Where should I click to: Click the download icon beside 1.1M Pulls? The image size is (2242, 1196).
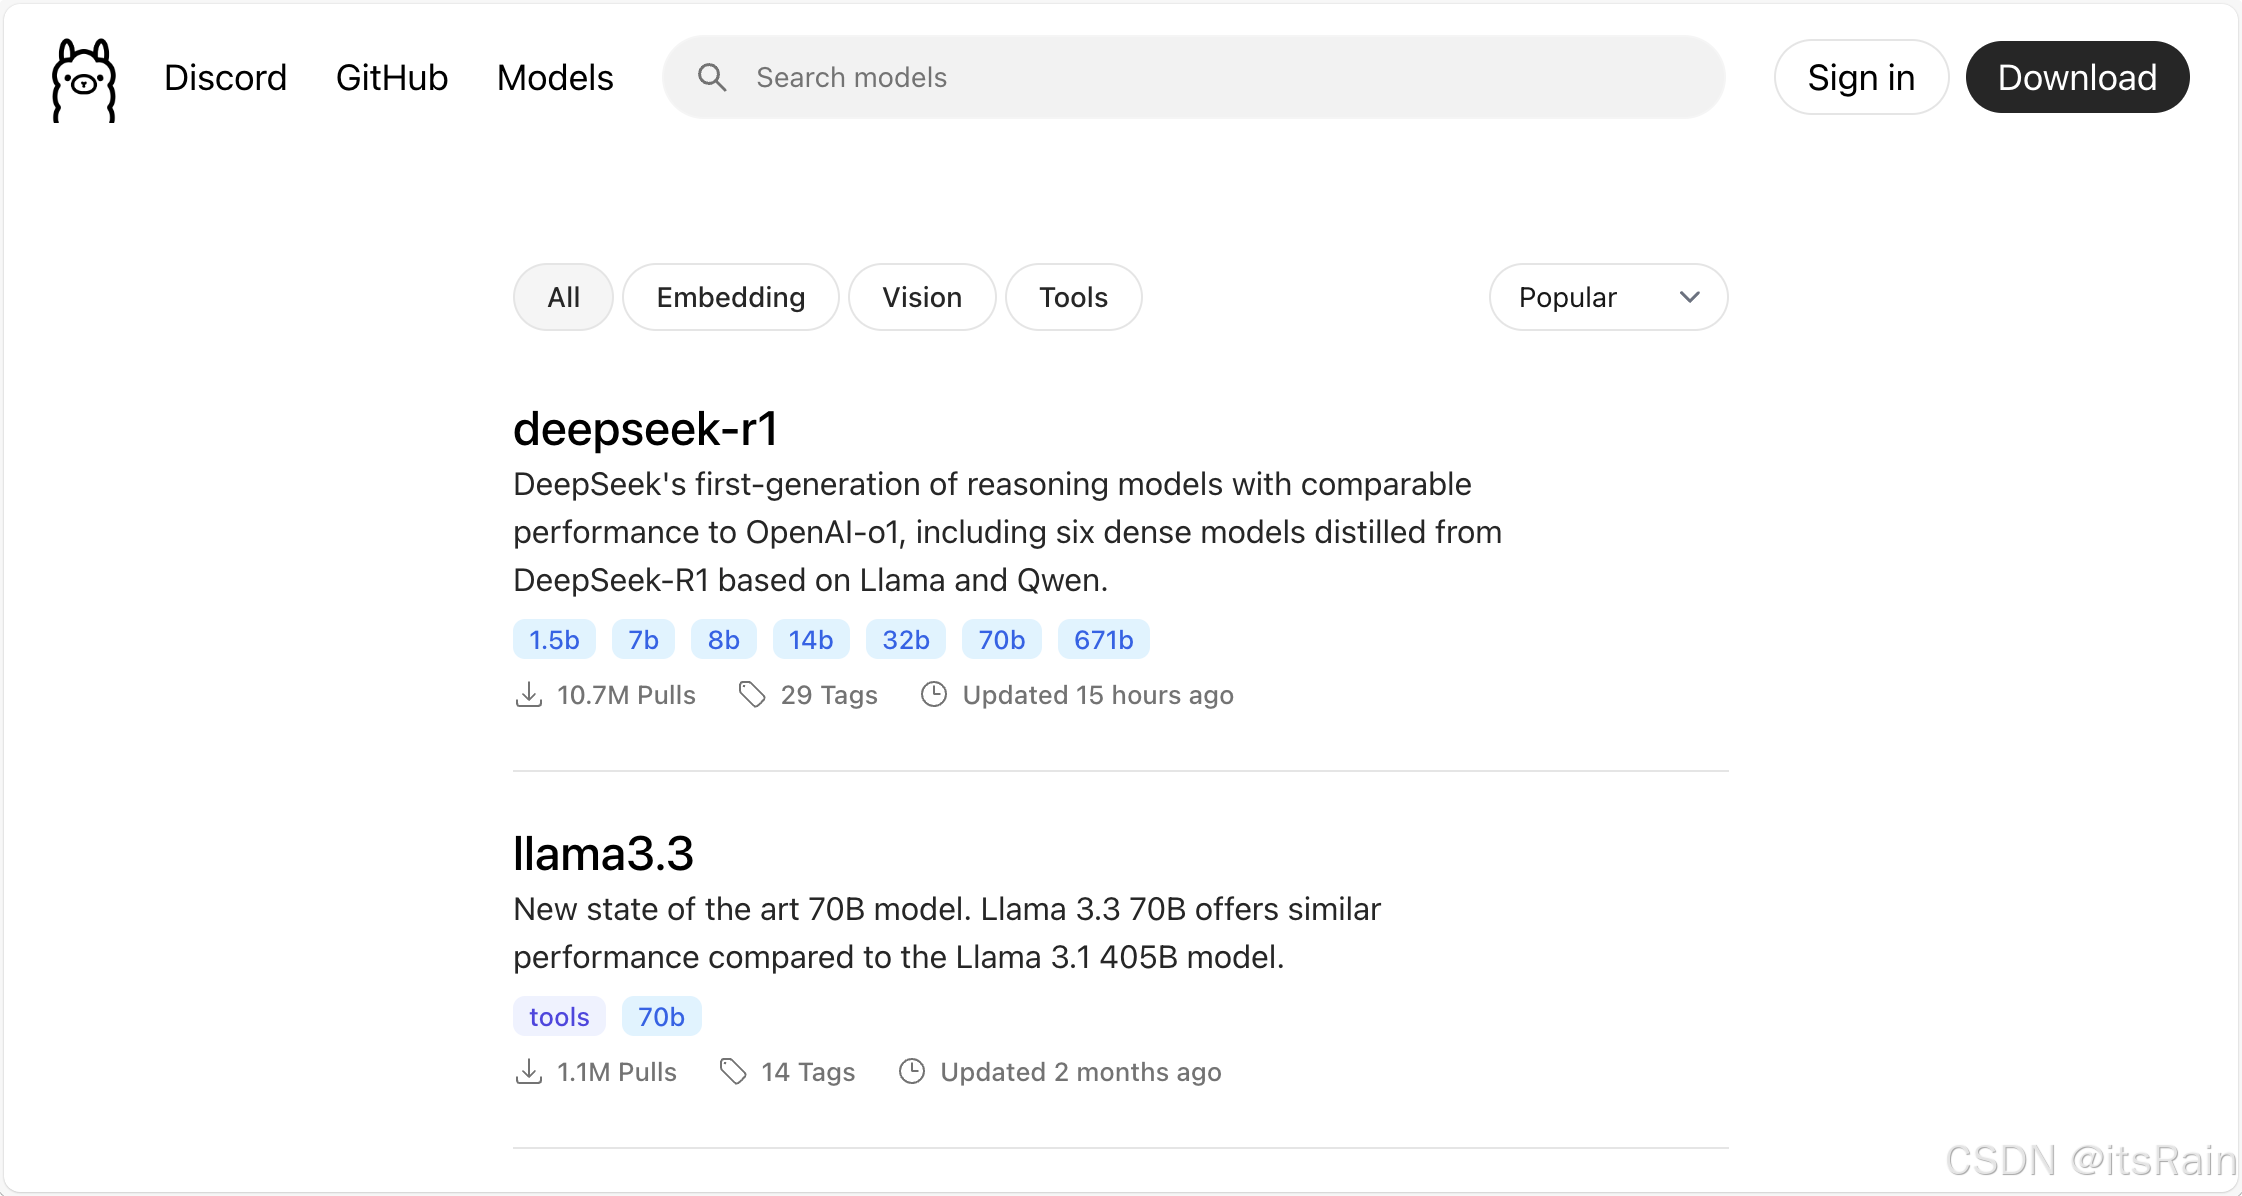[x=529, y=1071]
